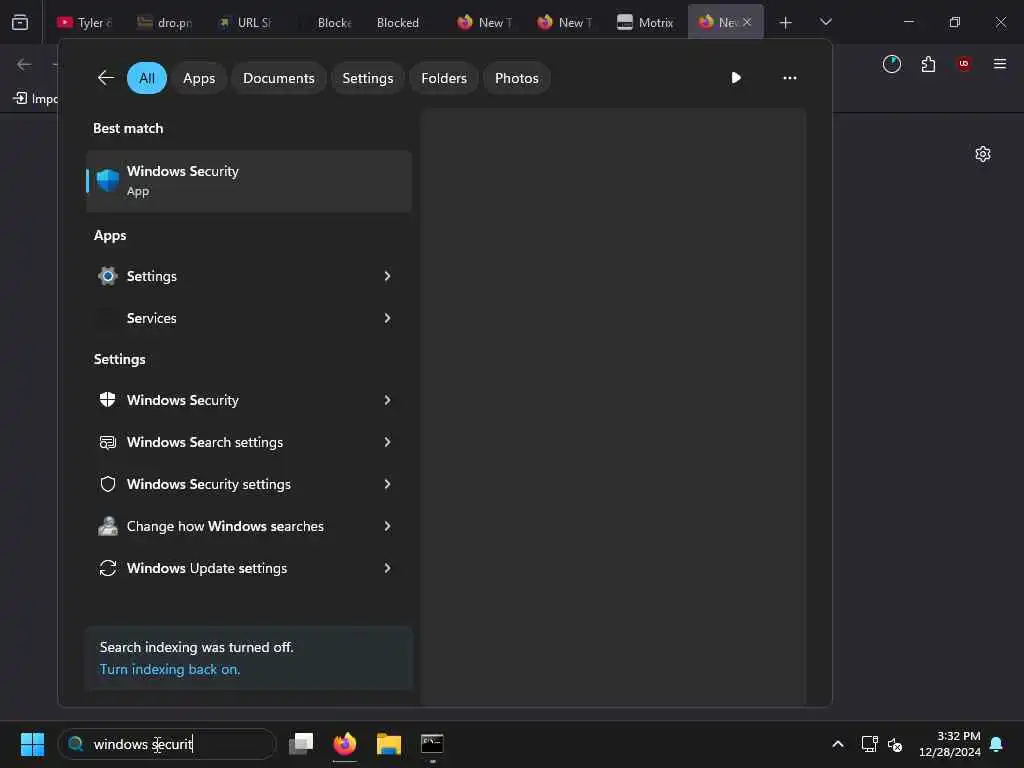Expand the Services result chevron
1024x768 pixels.
click(x=387, y=318)
